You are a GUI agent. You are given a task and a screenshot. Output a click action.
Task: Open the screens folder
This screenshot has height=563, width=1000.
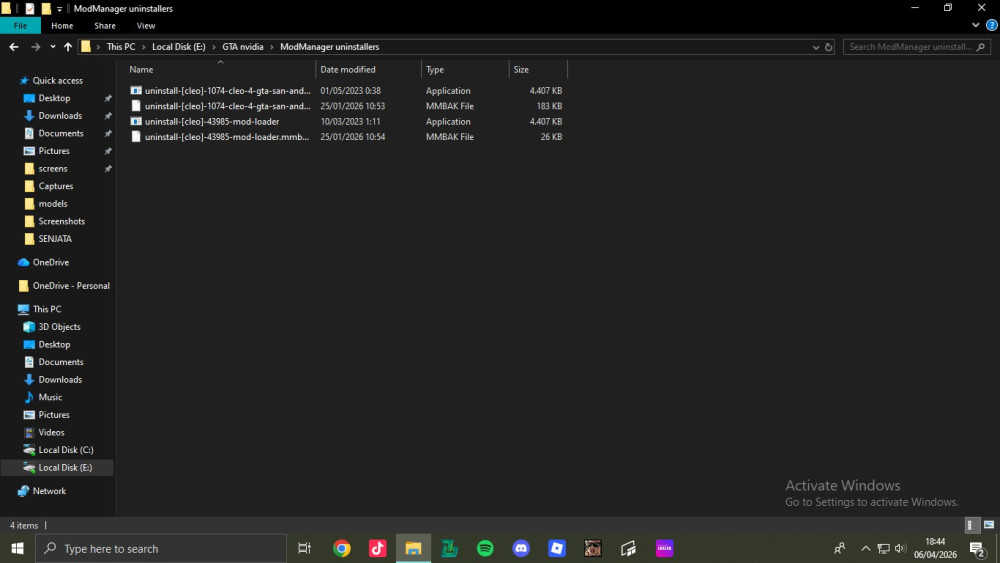53,168
